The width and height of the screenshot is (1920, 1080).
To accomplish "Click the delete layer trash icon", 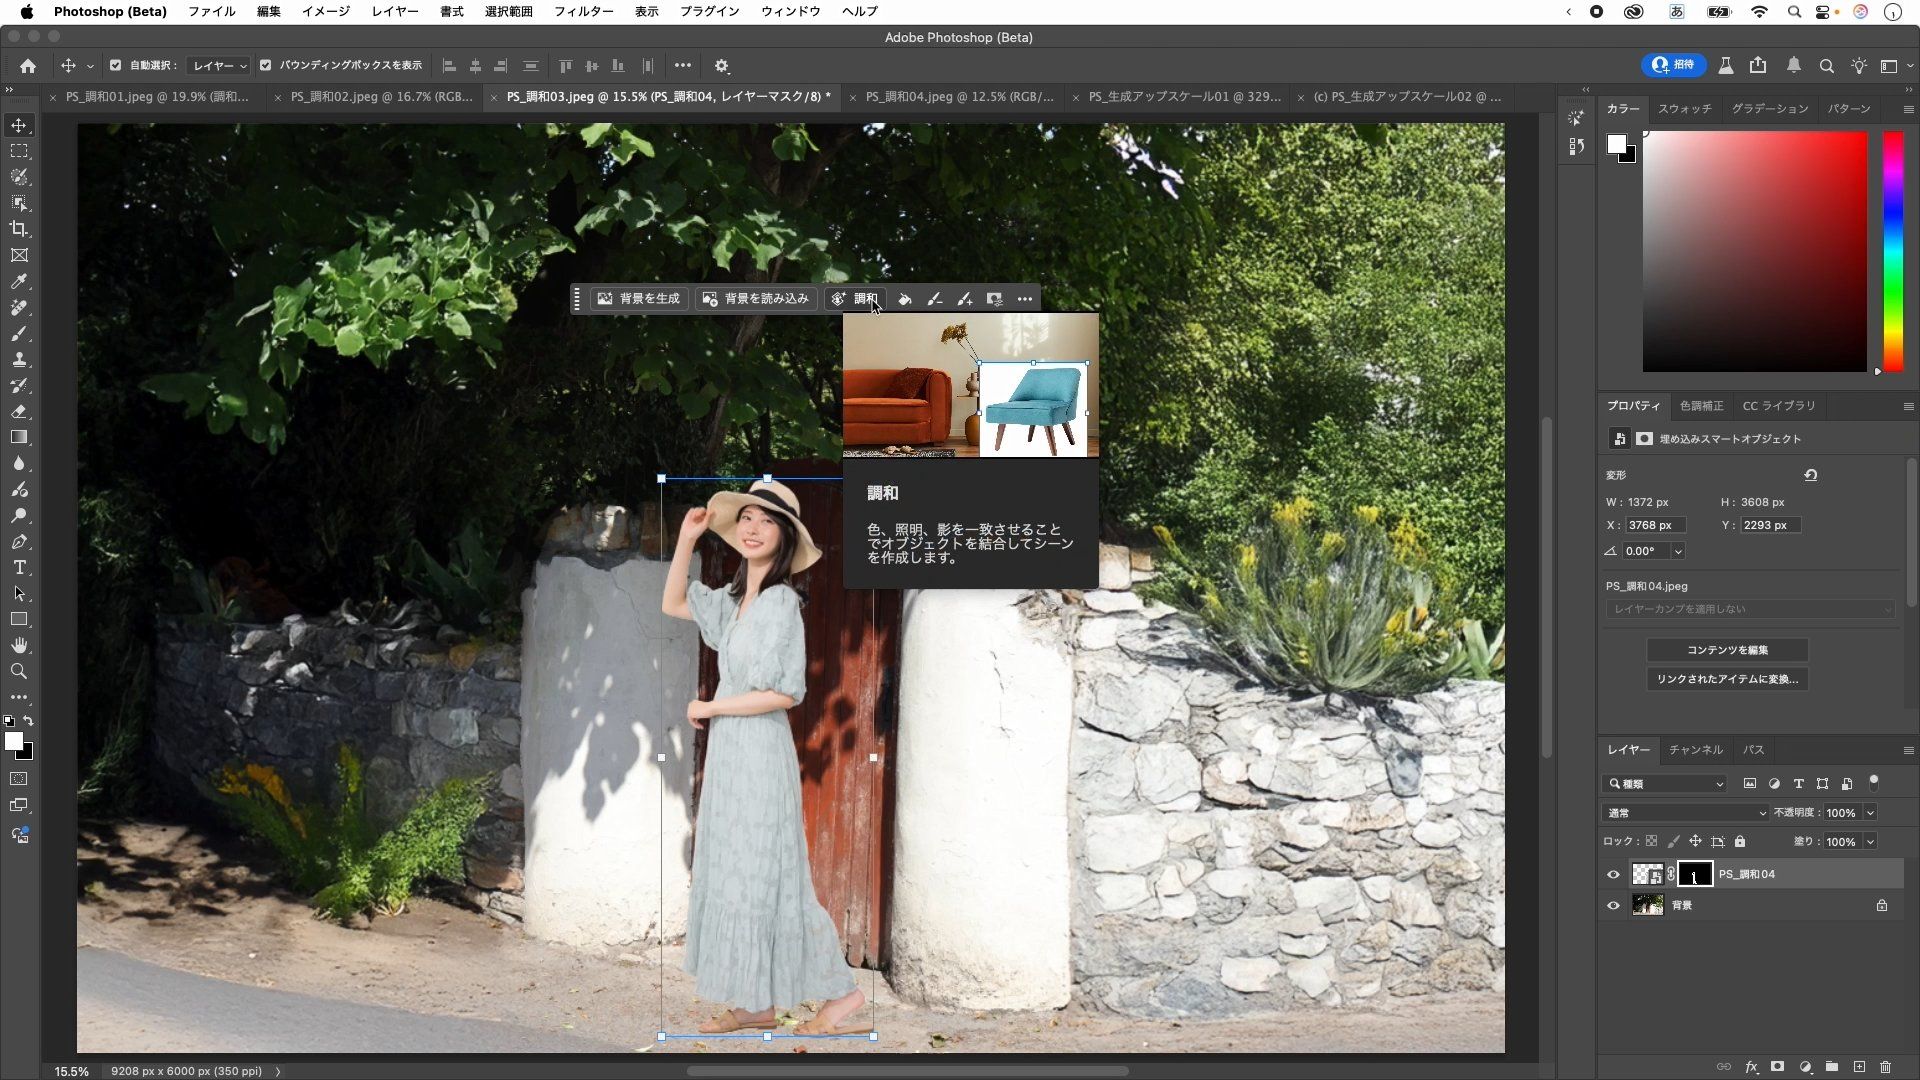I will tap(1885, 1067).
